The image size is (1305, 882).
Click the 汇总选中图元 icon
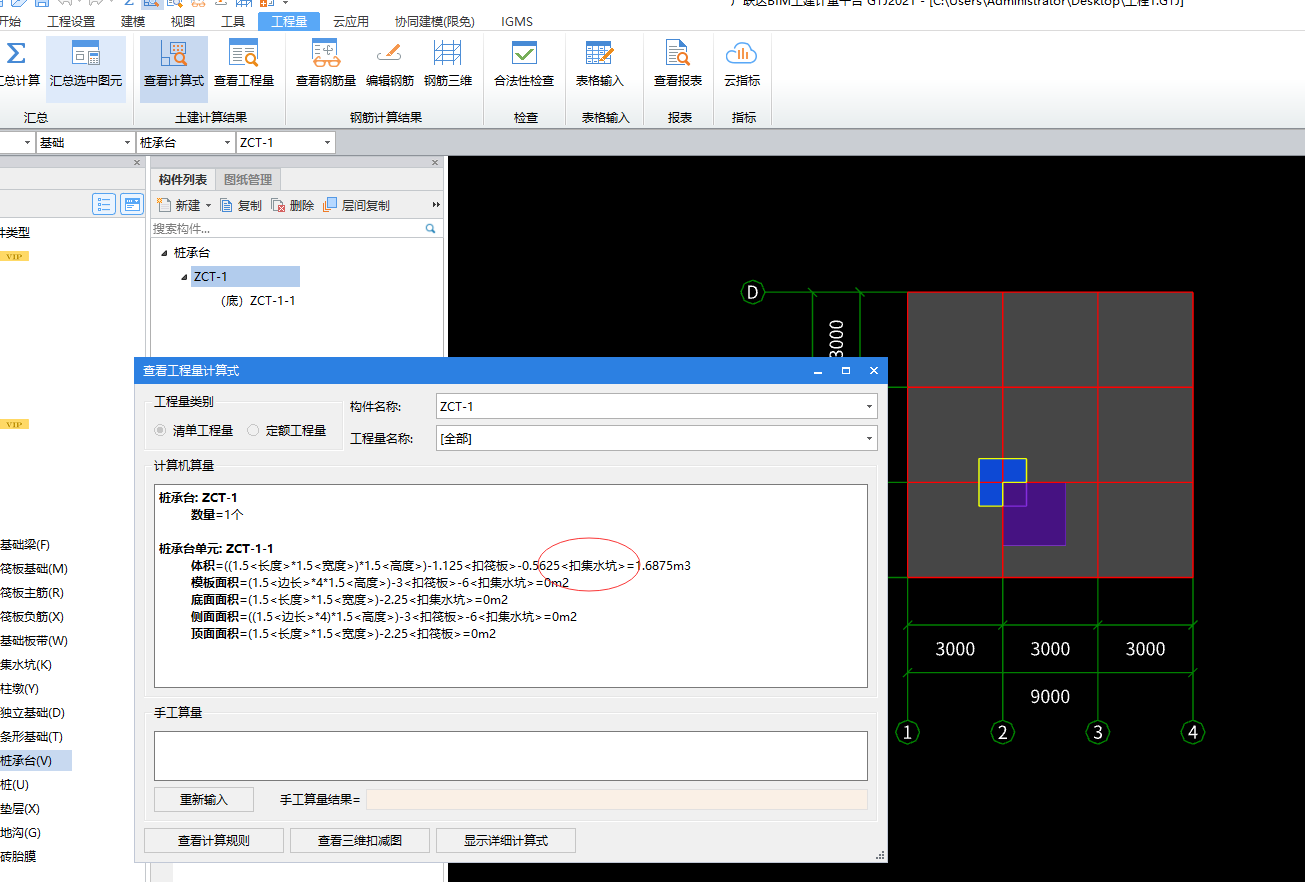tap(86, 54)
